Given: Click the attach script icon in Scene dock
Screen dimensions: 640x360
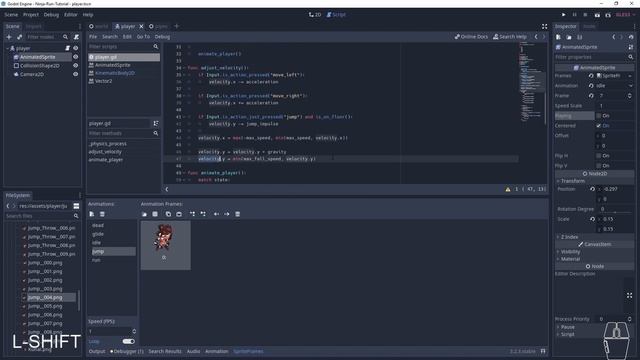Looking at the screenshot, I should click(76, 37).
